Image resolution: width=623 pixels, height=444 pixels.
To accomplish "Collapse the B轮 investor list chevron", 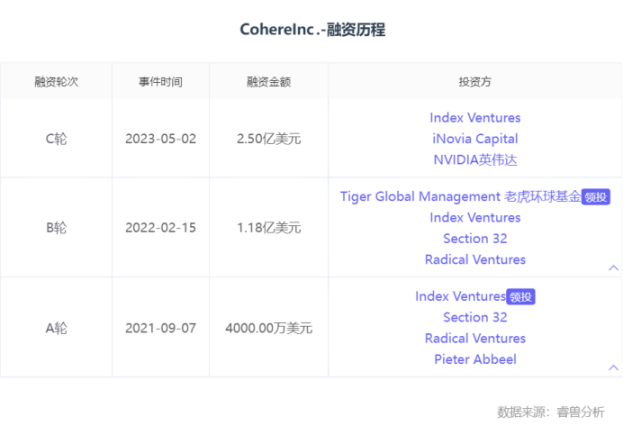I will coord(613,268).
